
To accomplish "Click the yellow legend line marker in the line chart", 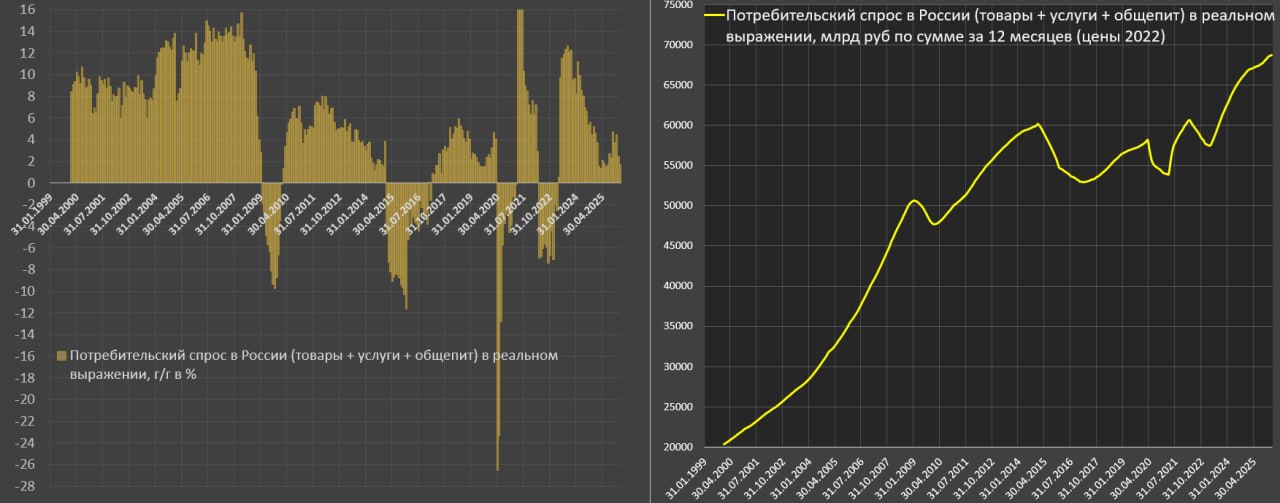I will (x=712, y=15).
